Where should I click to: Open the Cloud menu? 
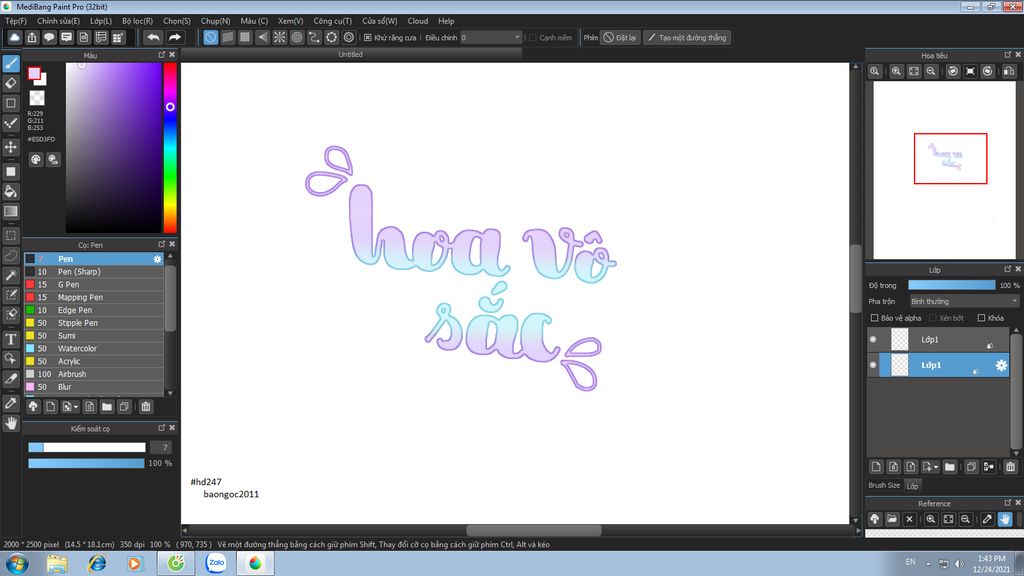point(418,21)
